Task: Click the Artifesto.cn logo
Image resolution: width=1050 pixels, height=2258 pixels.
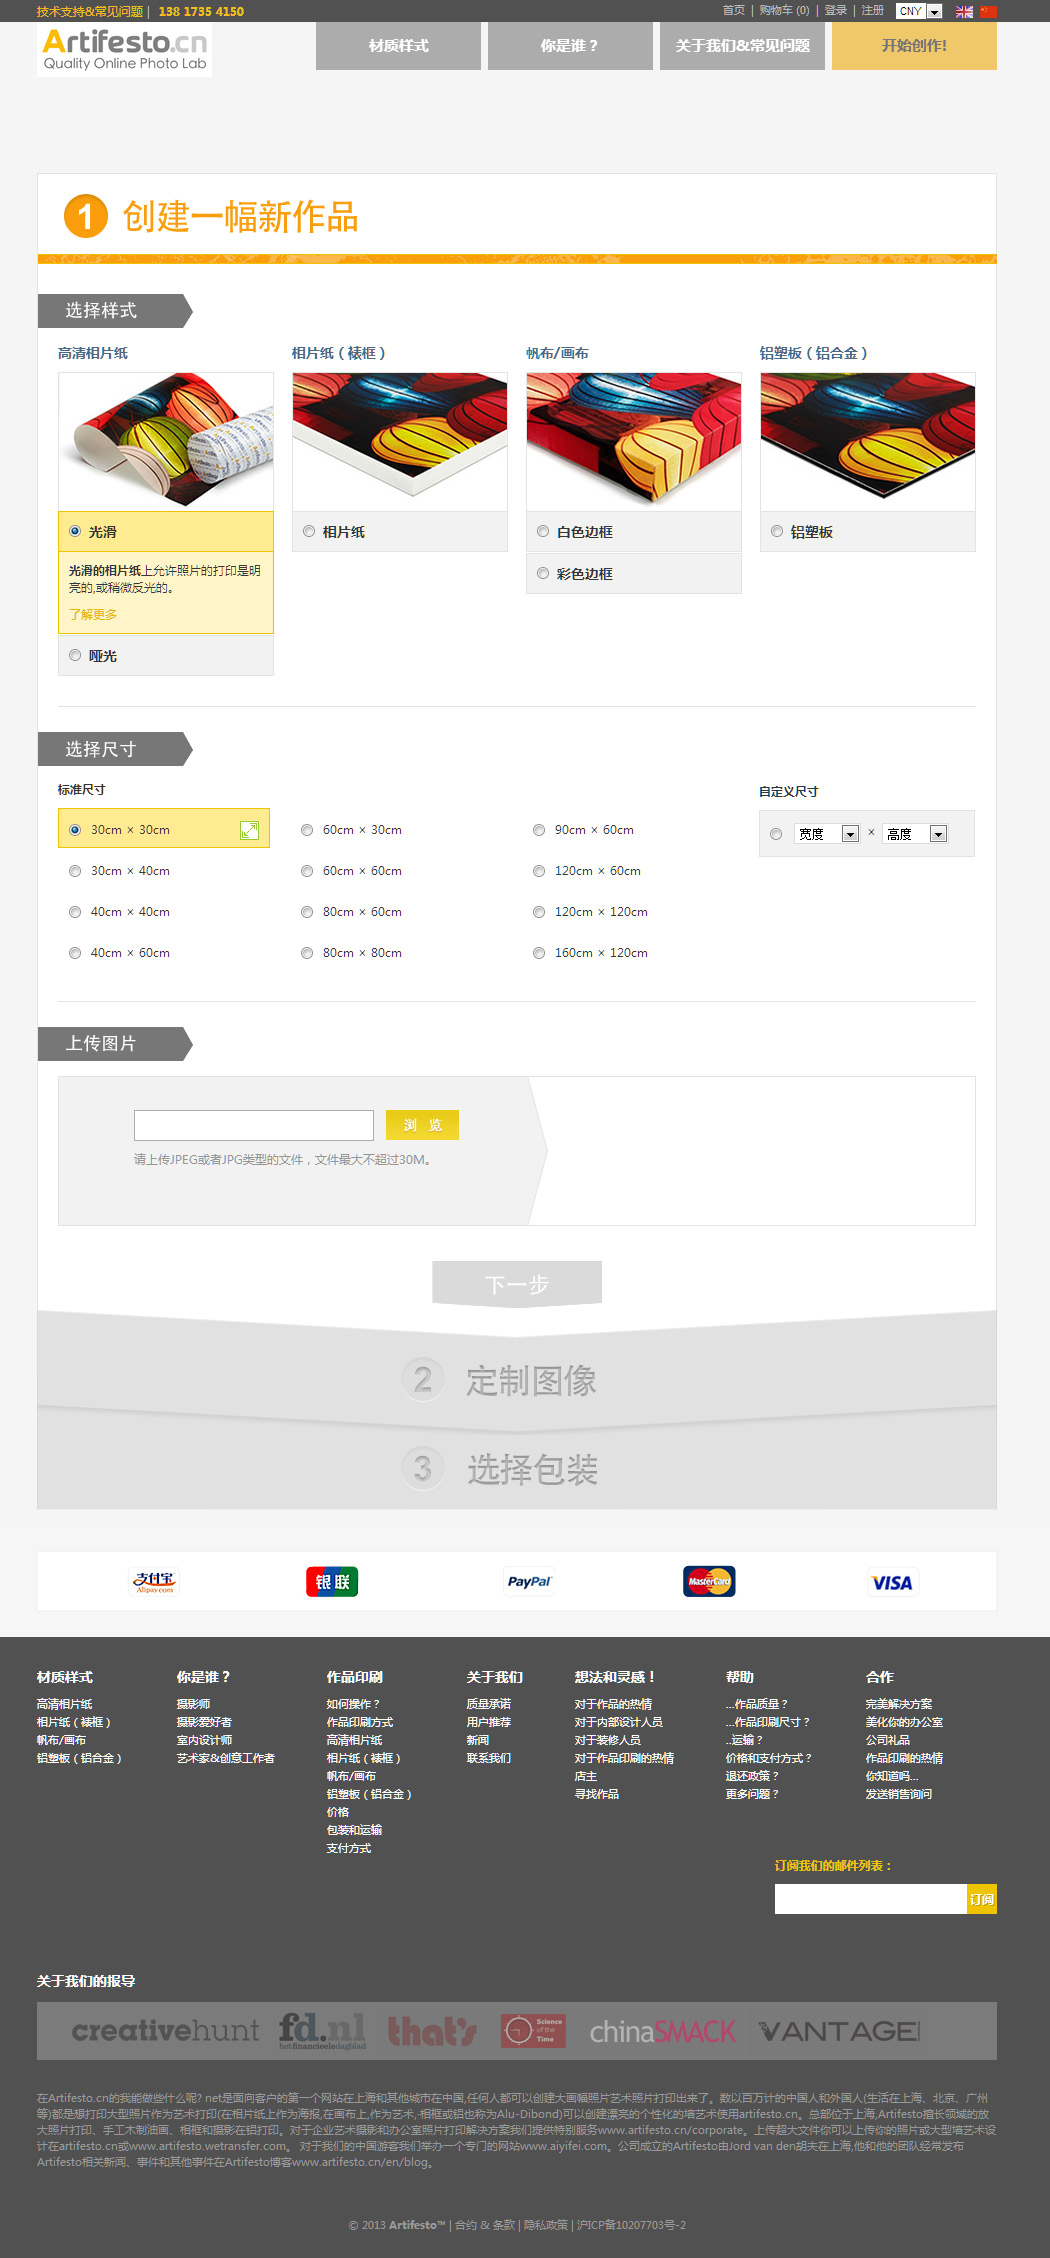Action: pyautogui.click(x=125, y=49)
